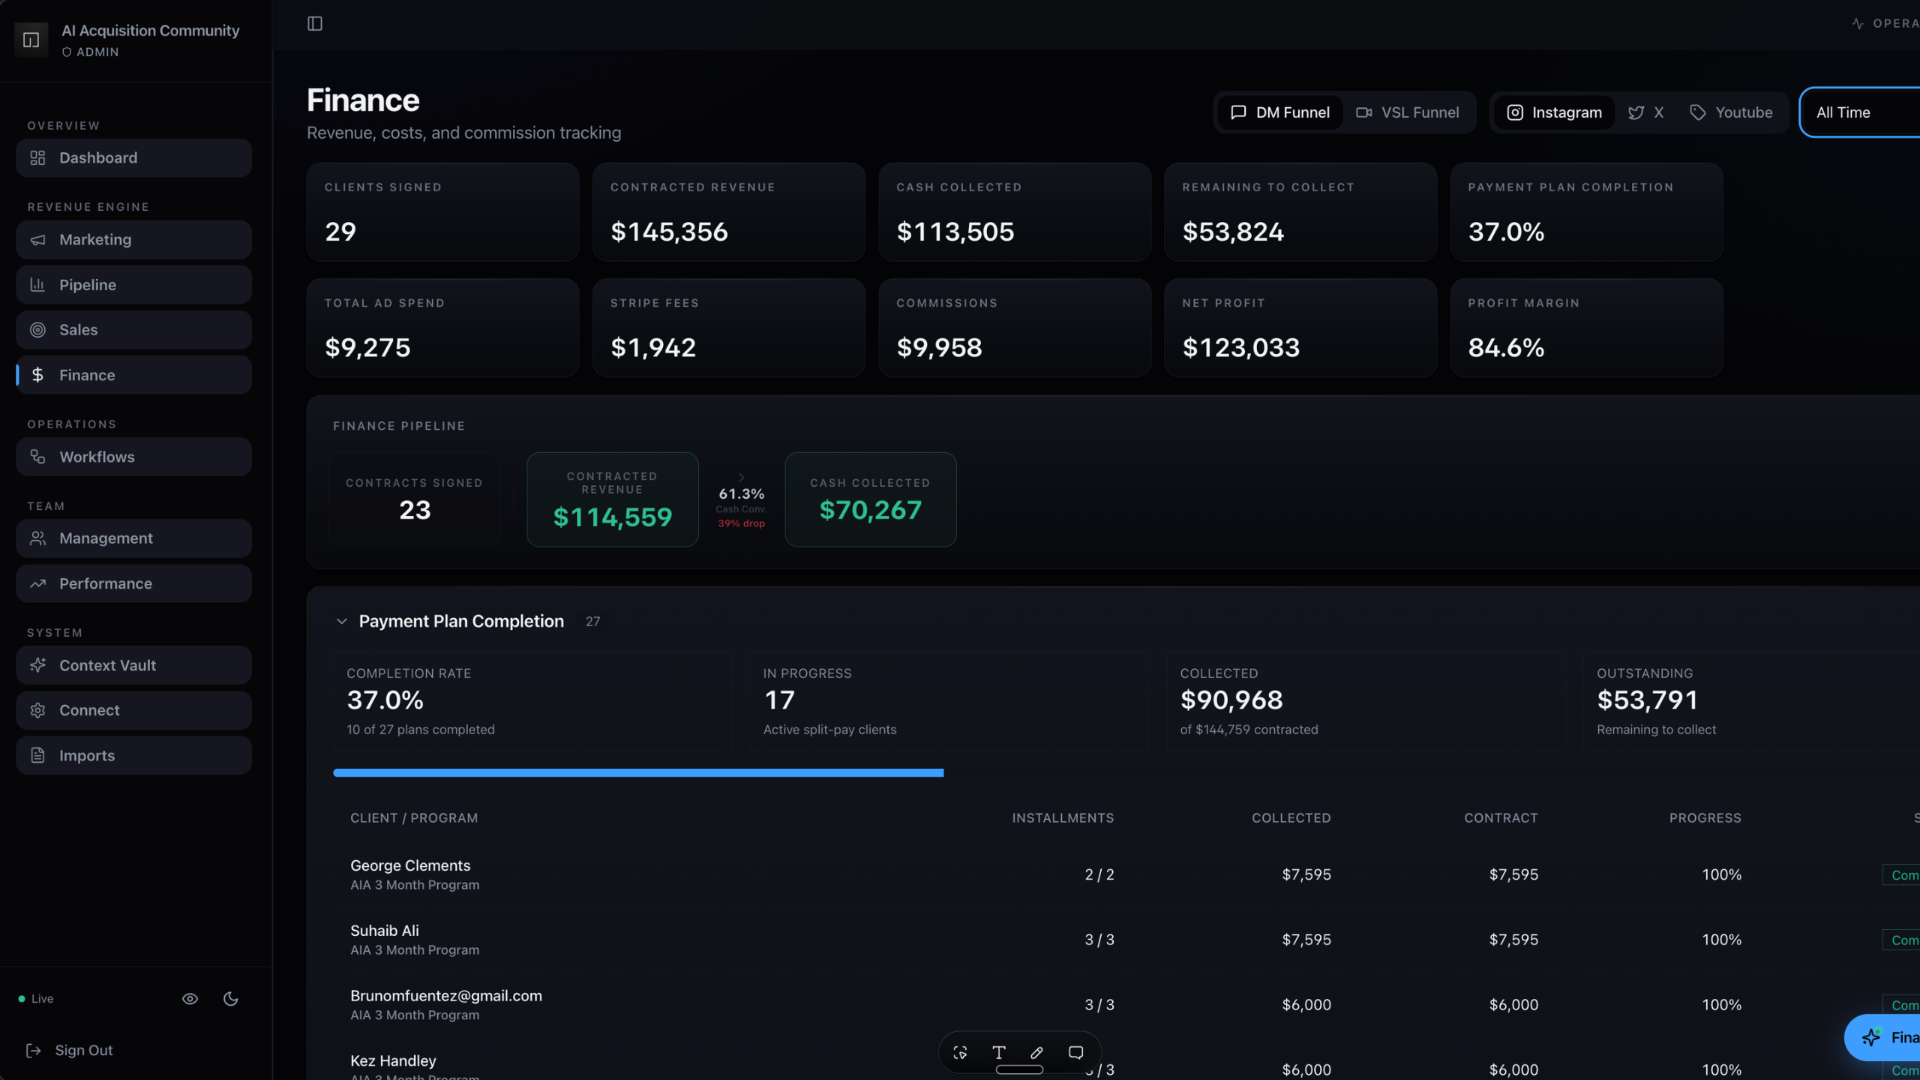Open the Dashboard page
The height and width of the screenshot is (1080, 1920).
click(134, 158)
